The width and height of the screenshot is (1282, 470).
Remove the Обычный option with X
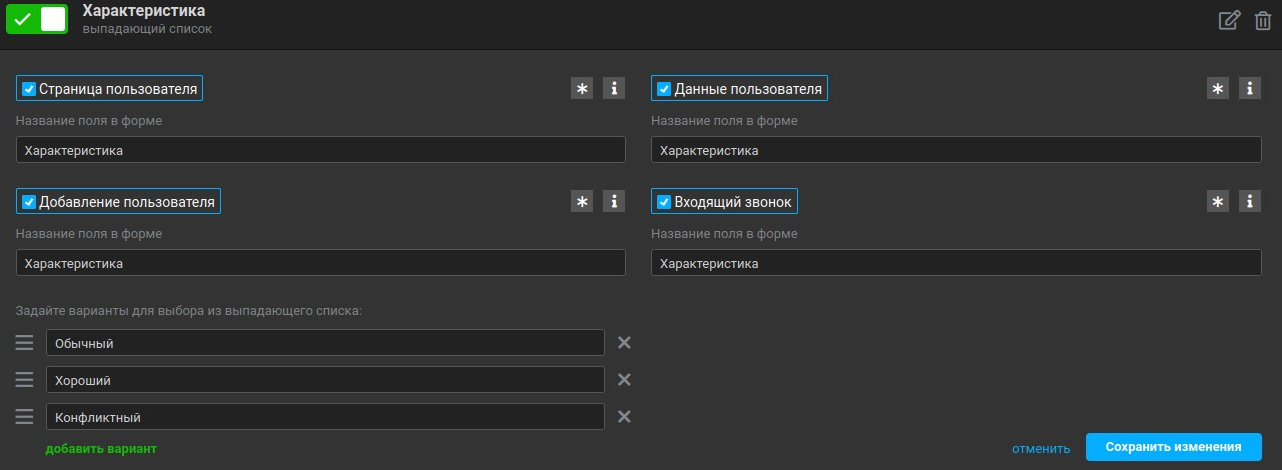coord(624,343)
